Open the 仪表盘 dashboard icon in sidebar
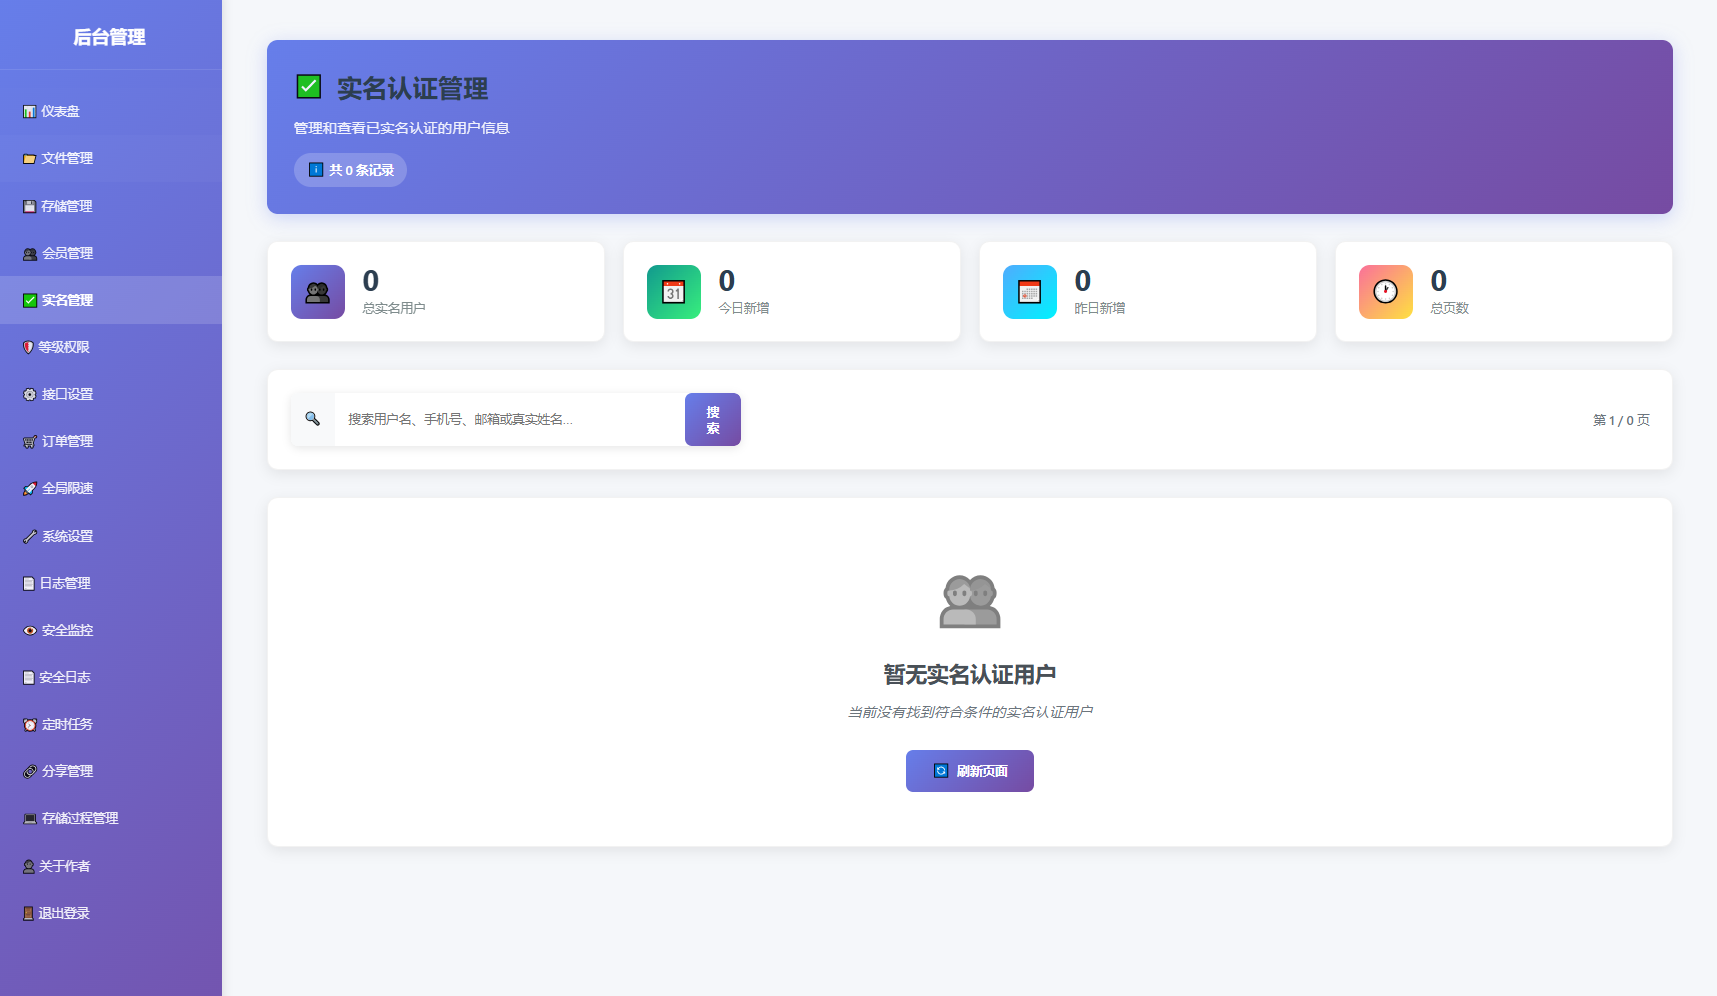 [28, 111]
